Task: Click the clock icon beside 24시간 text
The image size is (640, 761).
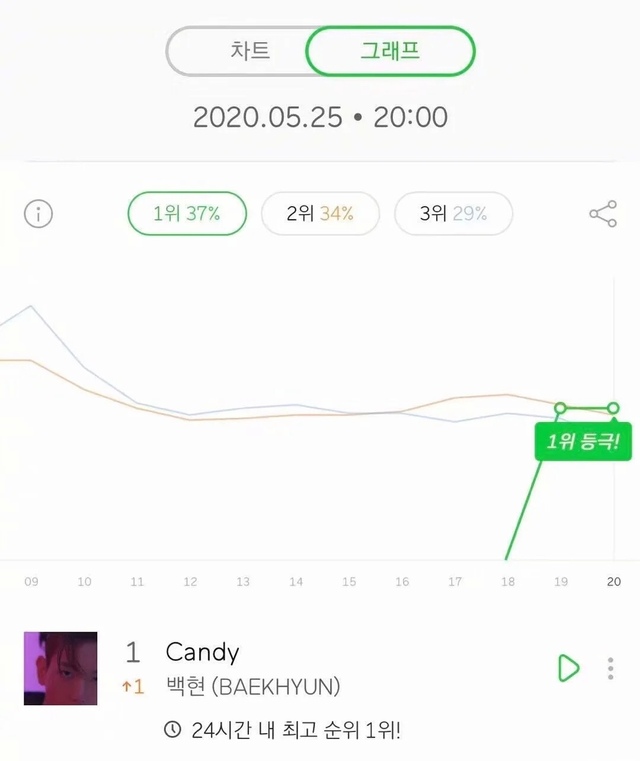Action: 173,731
